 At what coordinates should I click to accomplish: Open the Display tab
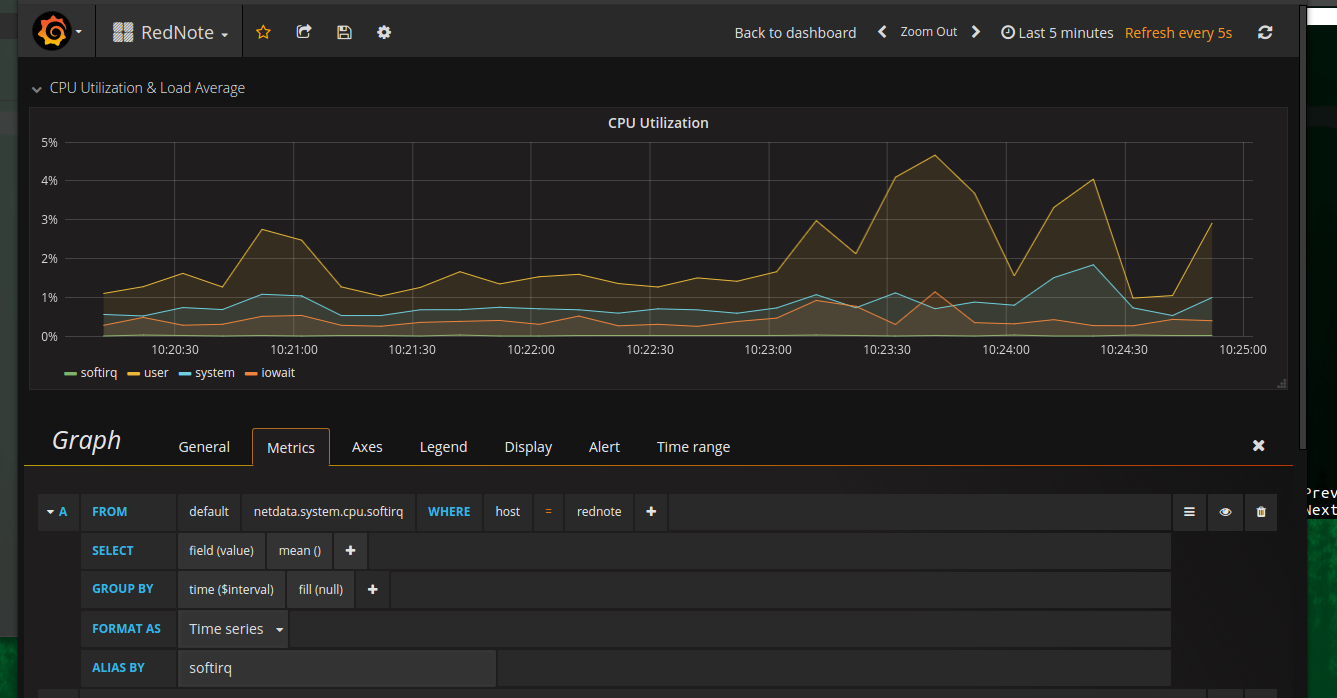point(528,447)
